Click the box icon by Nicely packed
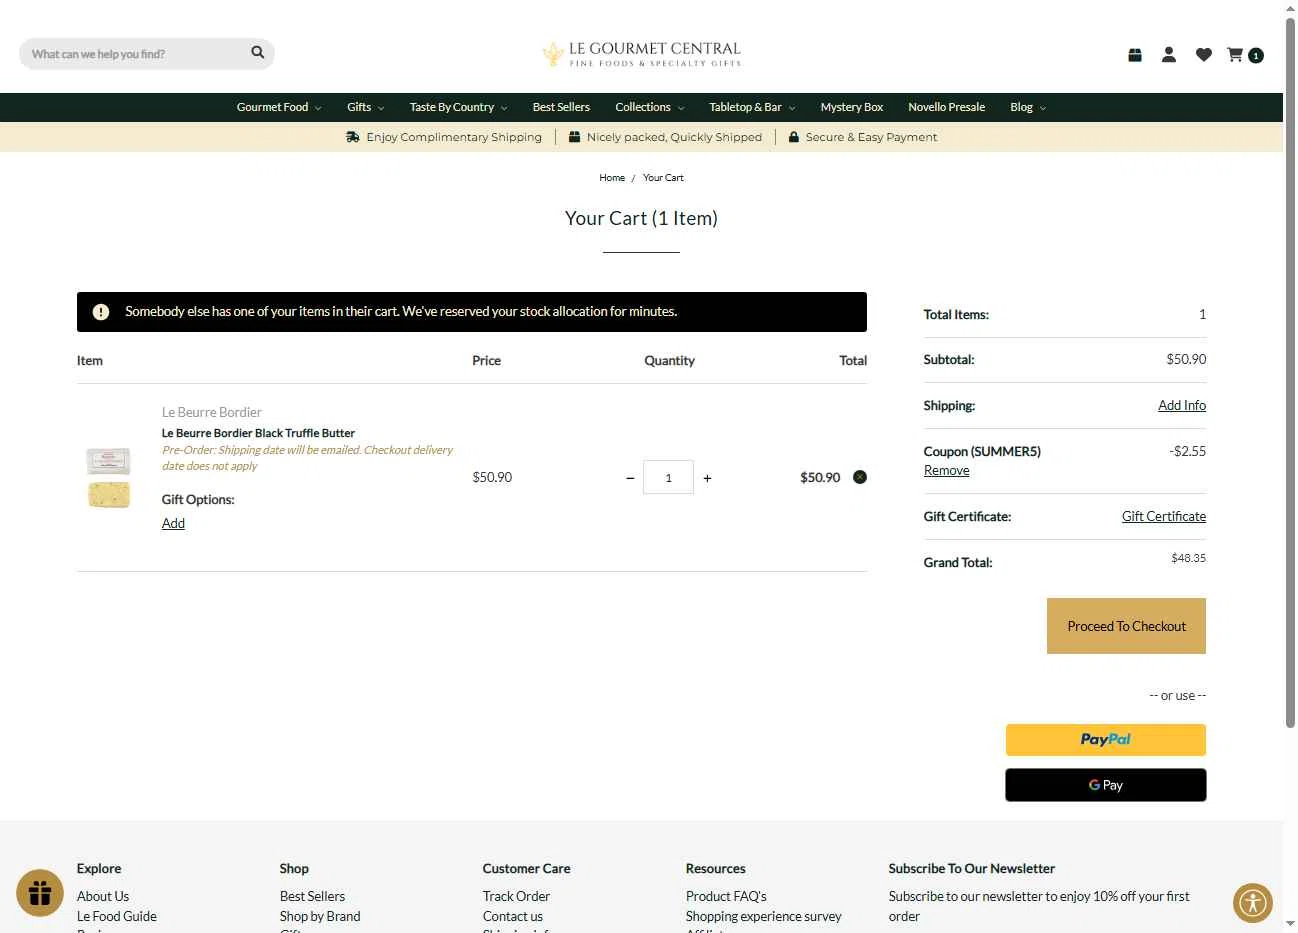Image resolution: width=1298 pixels, height=933 pixels. pyautogui.click(x=574, y=137)
